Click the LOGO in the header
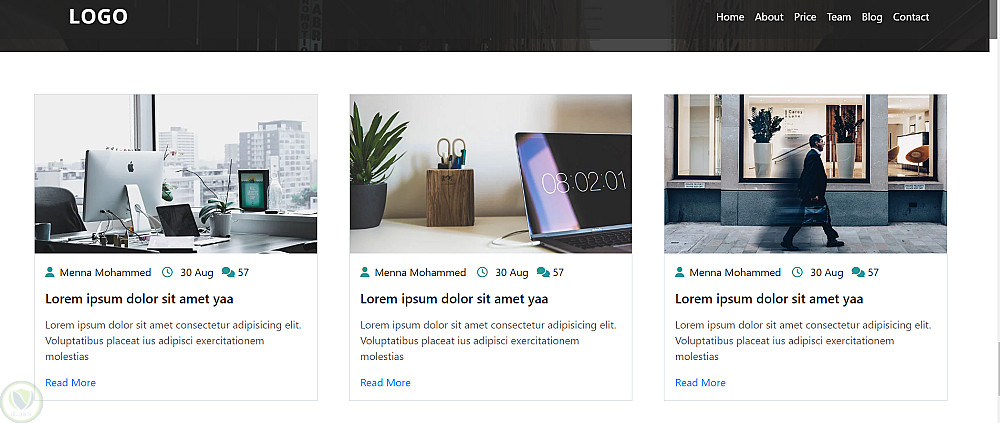Viewport: 1000px width, 423px height. click(x=98, y=17)
